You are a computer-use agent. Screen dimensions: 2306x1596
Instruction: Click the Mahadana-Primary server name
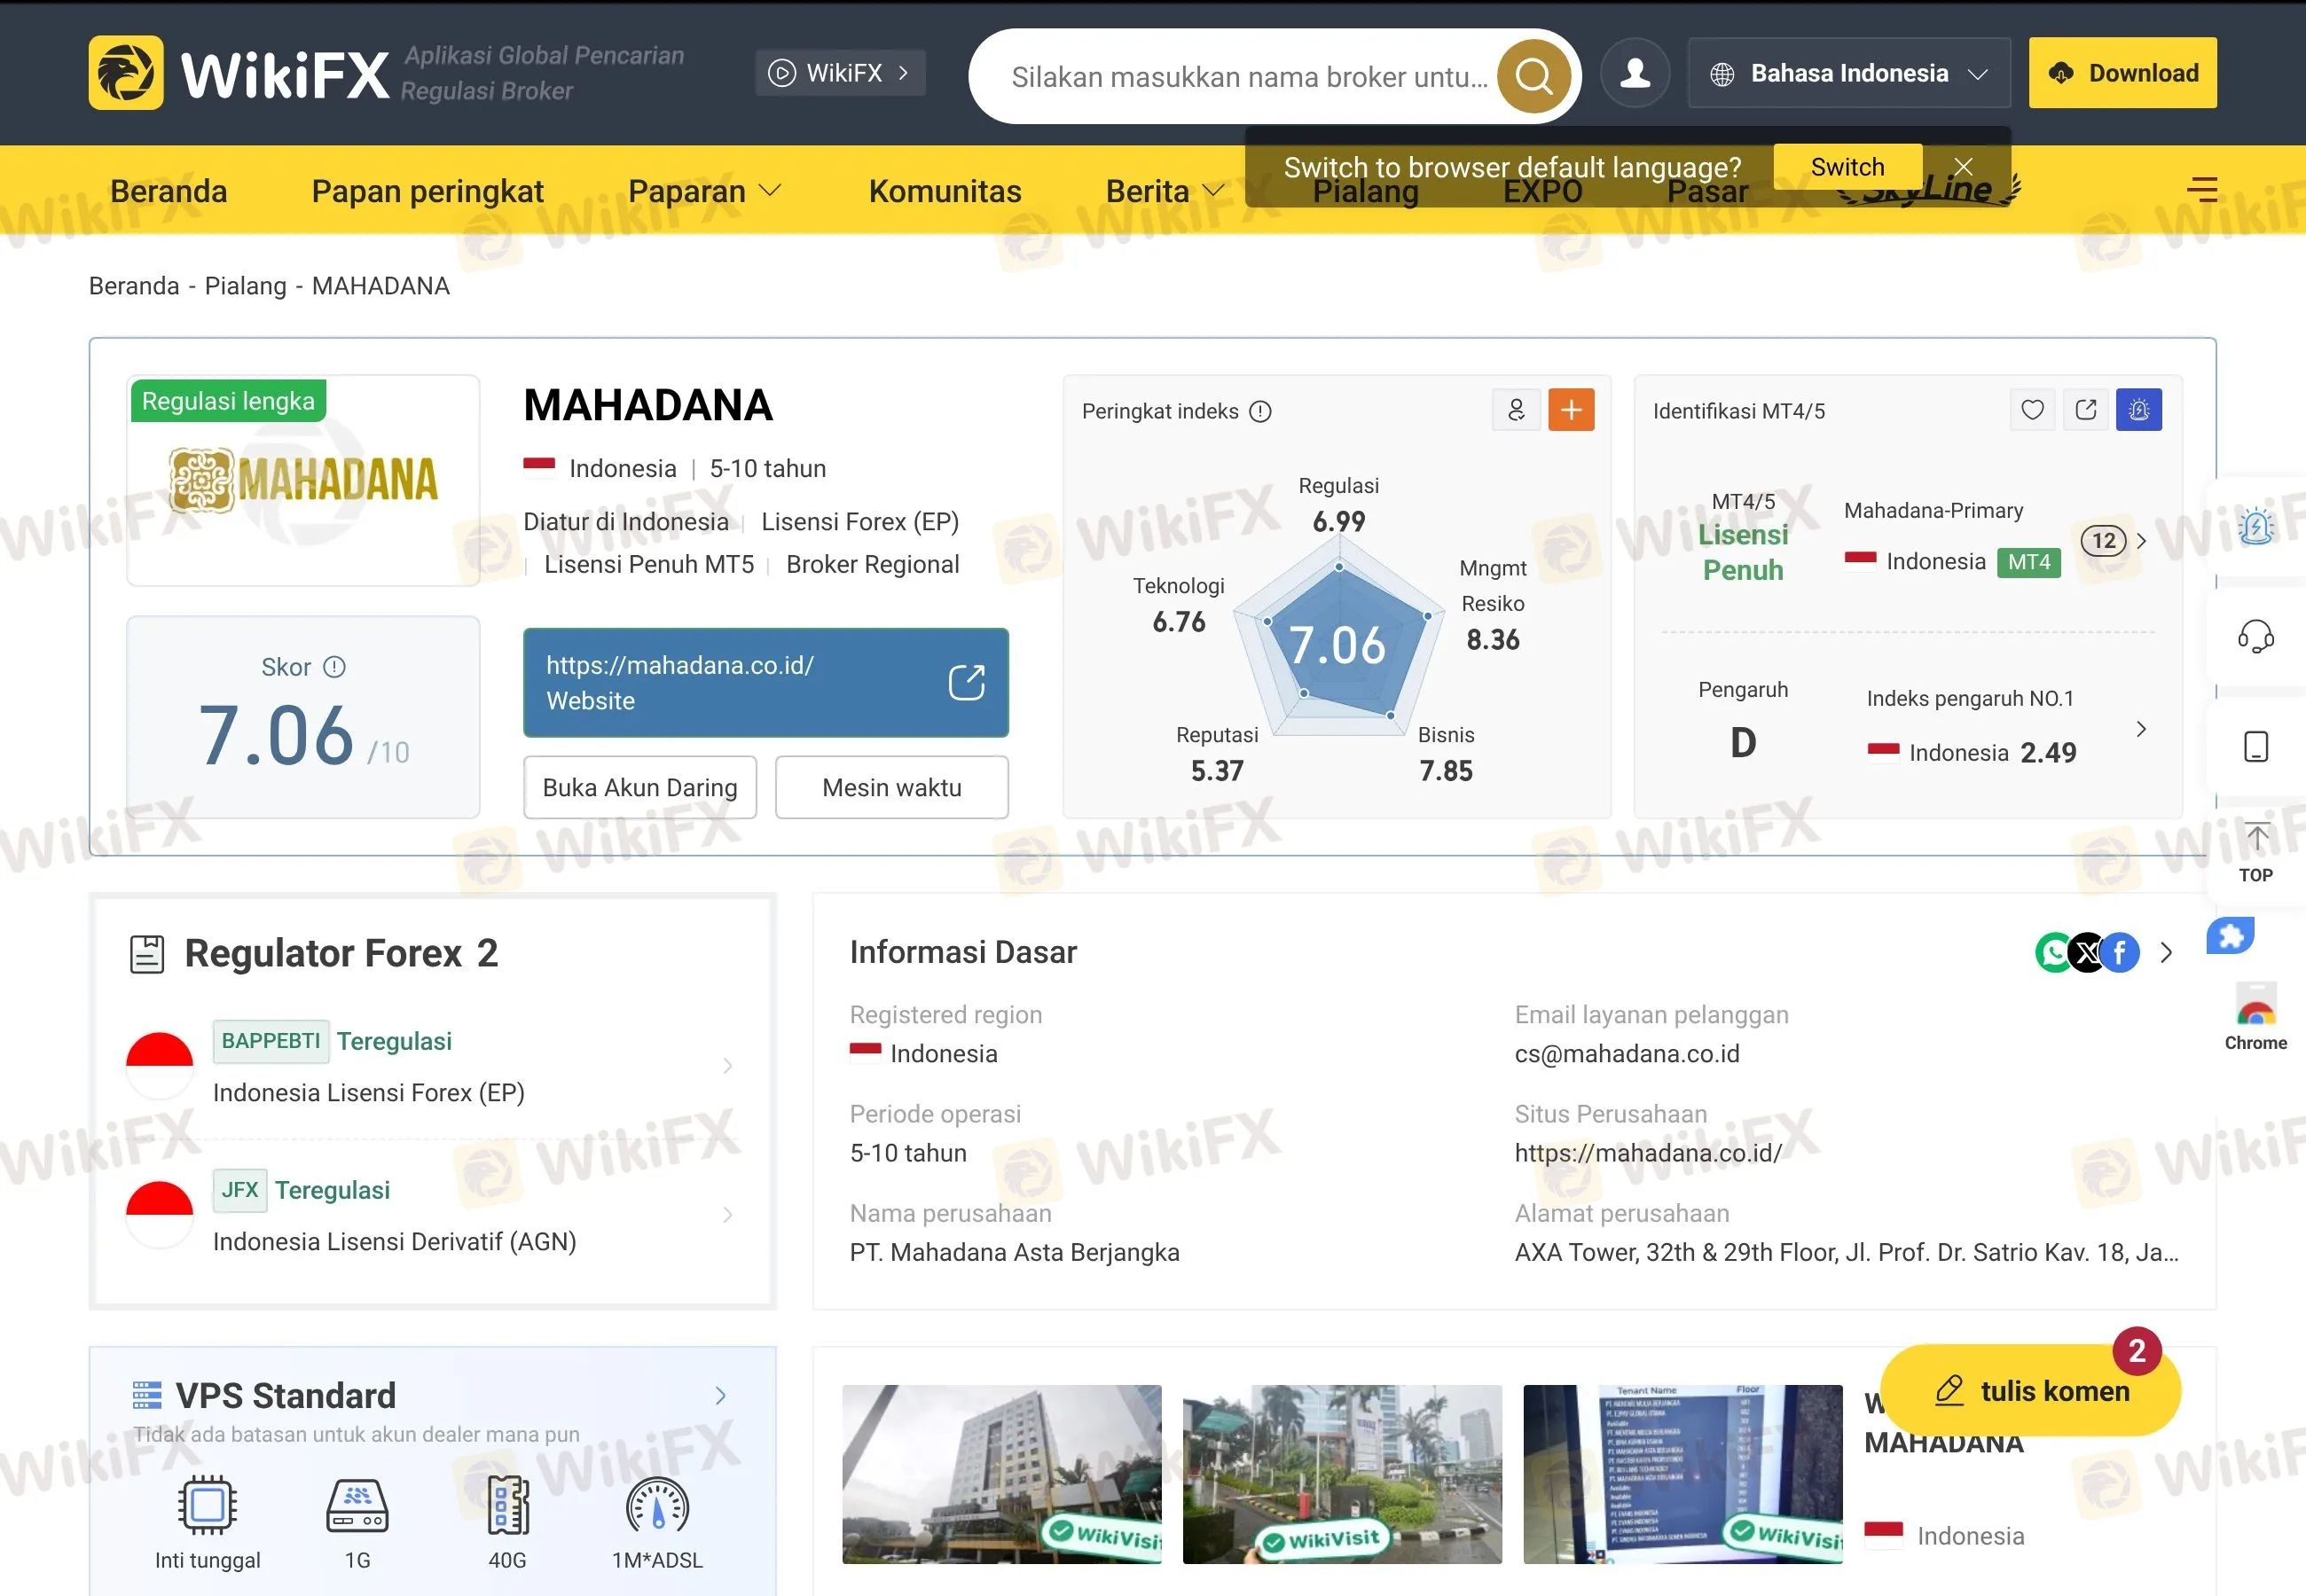tap(1933, 511)
